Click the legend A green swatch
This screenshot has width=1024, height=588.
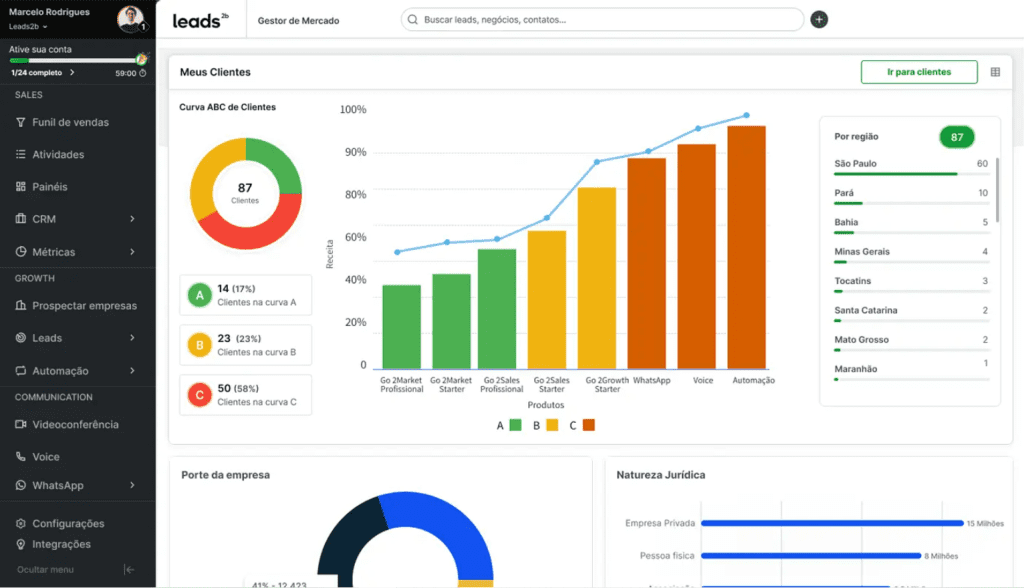pyautogui.click(x=515, y=425)
